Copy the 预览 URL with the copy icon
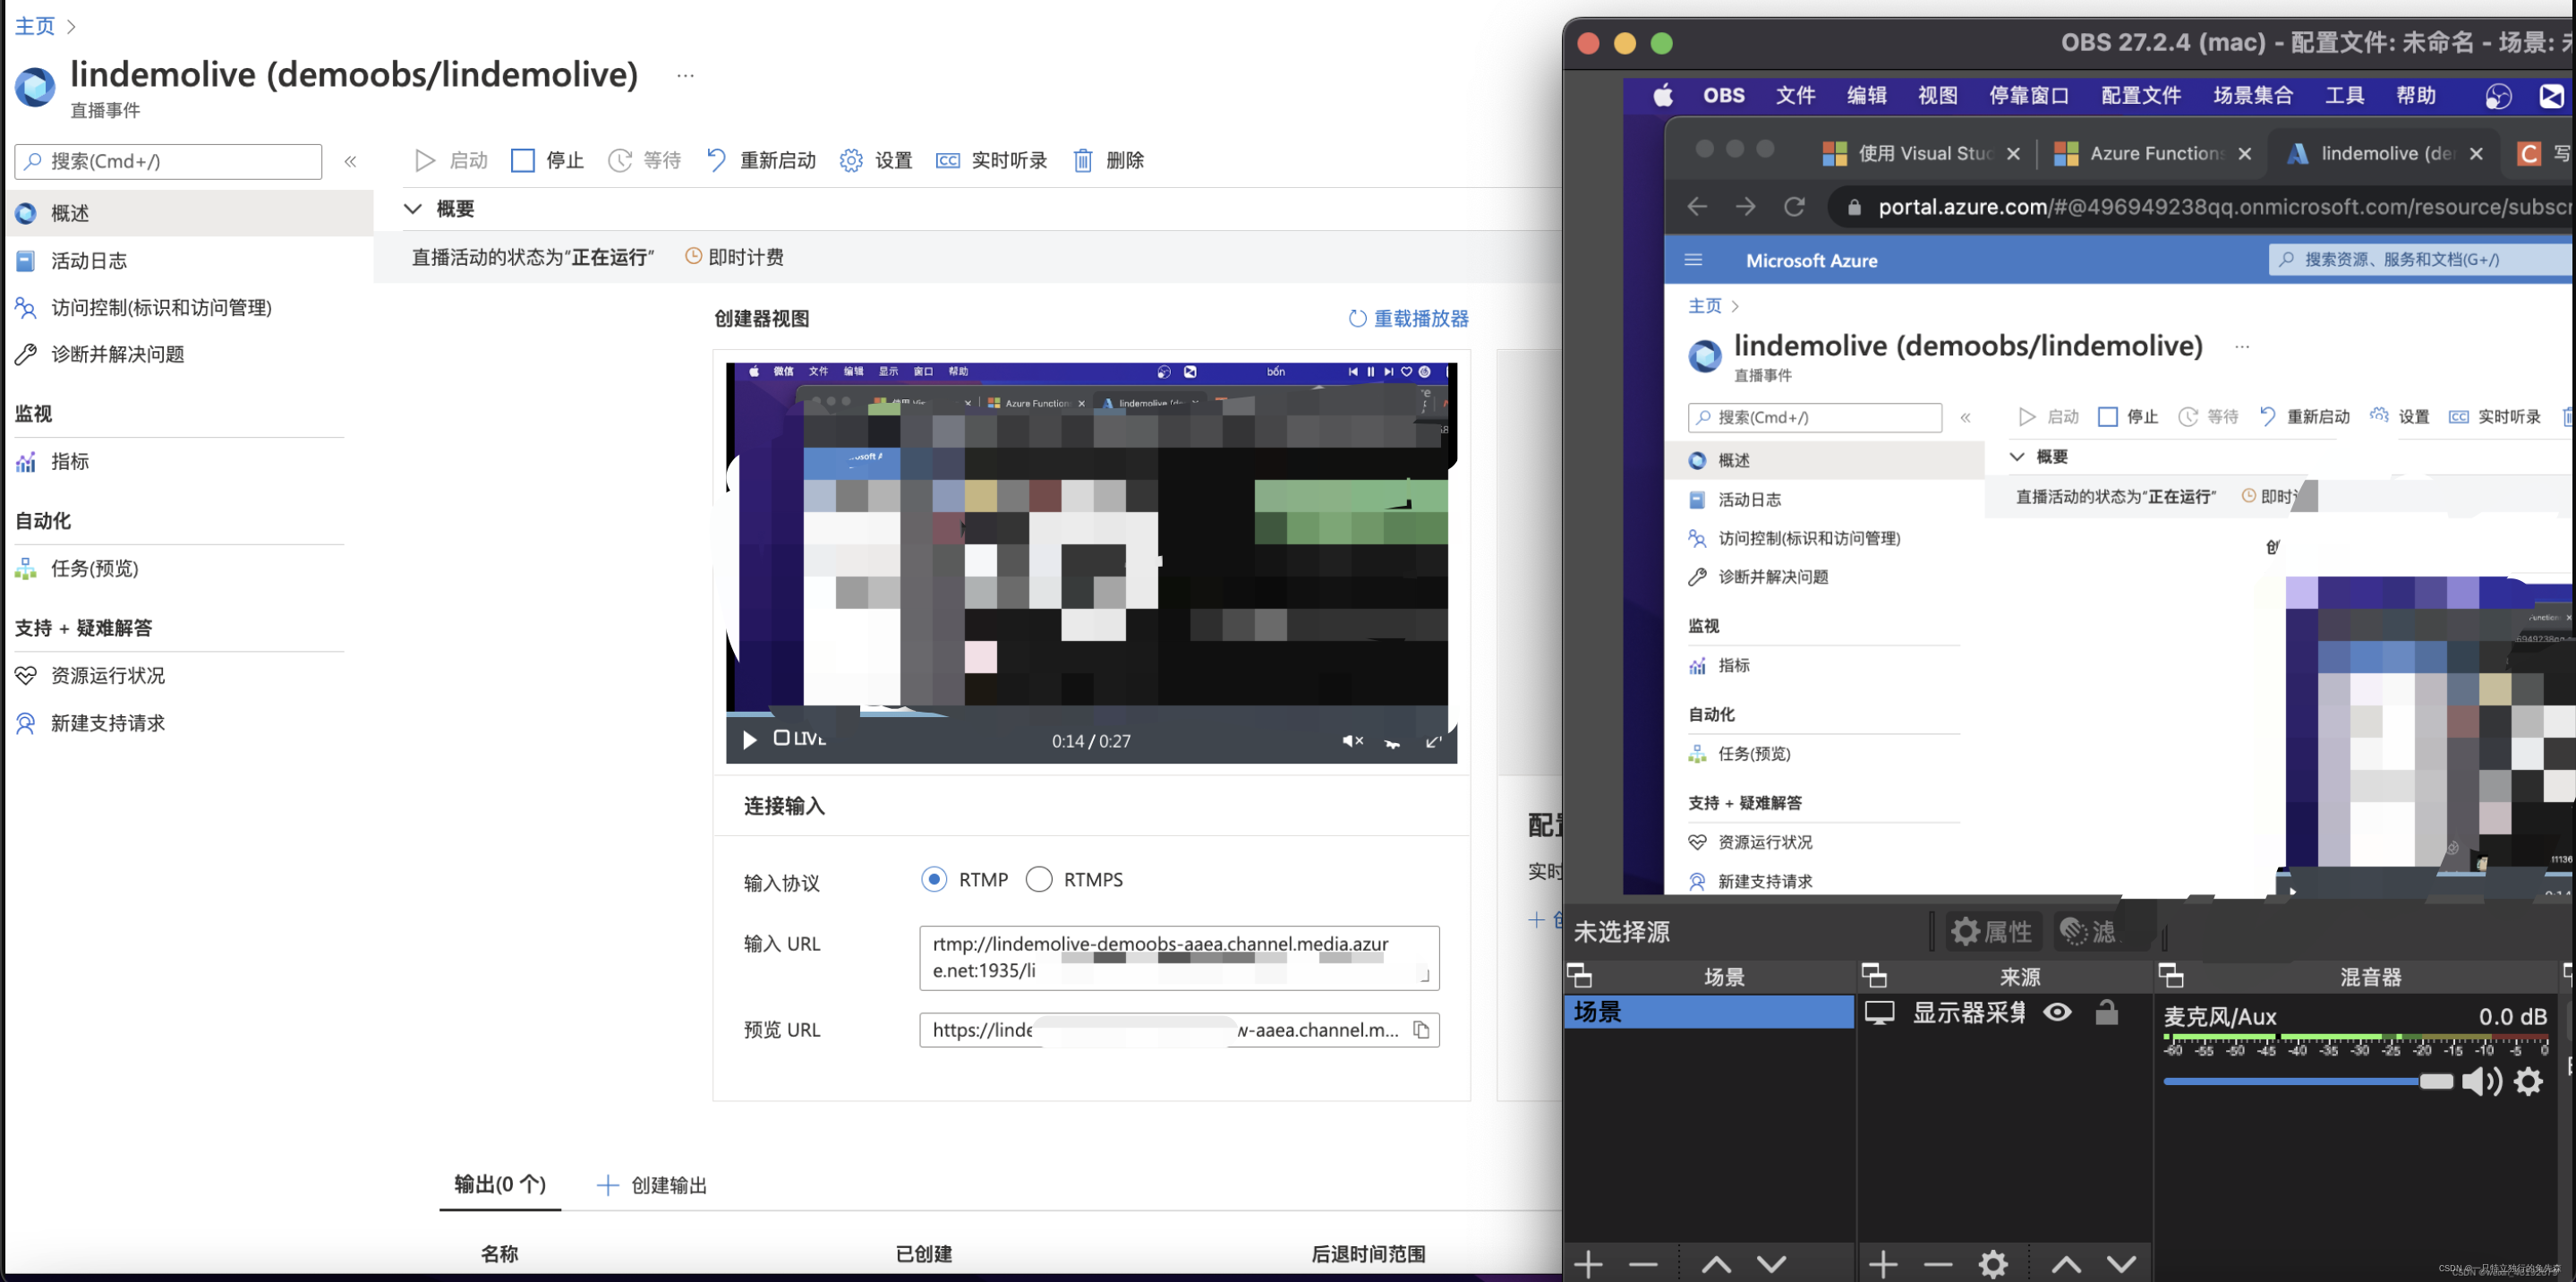The width and height of the screenshot is (2576, 1282). [1421, 1030]
